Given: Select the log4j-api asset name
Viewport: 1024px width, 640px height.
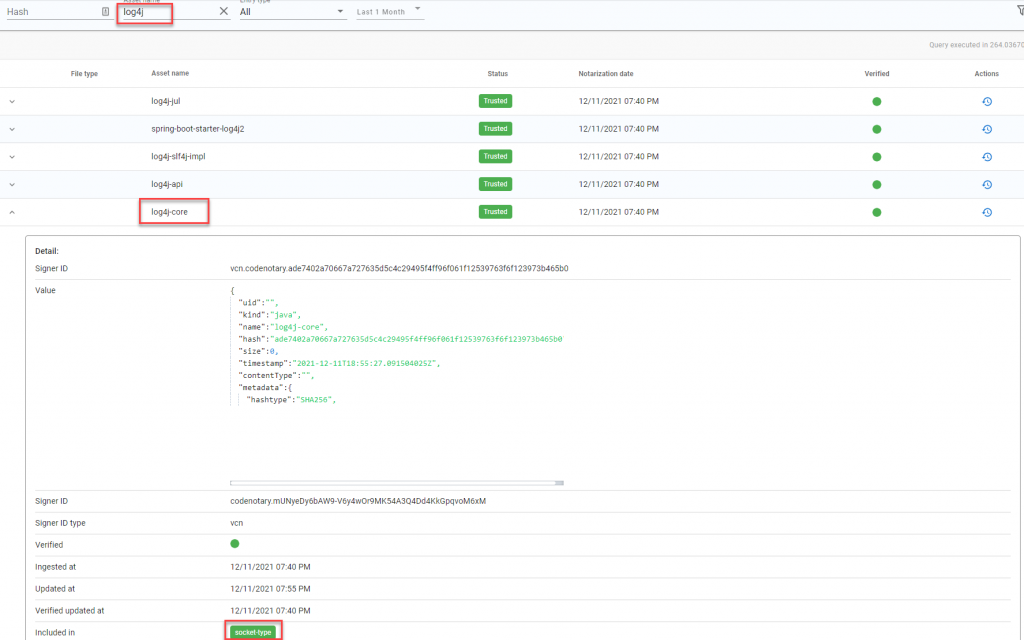Looking at the screenshot, I should pos(167,184).
